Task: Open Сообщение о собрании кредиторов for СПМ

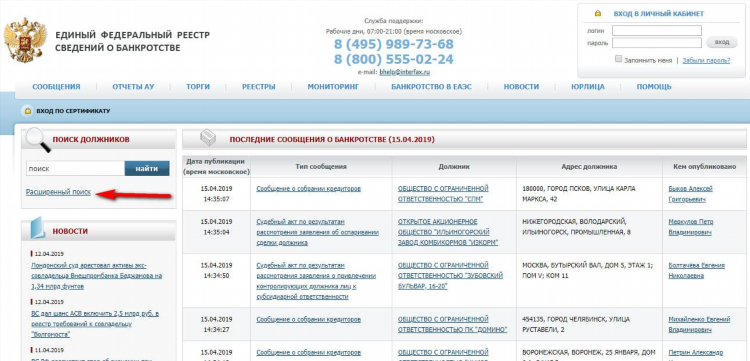Action: [x=309, y=189]
